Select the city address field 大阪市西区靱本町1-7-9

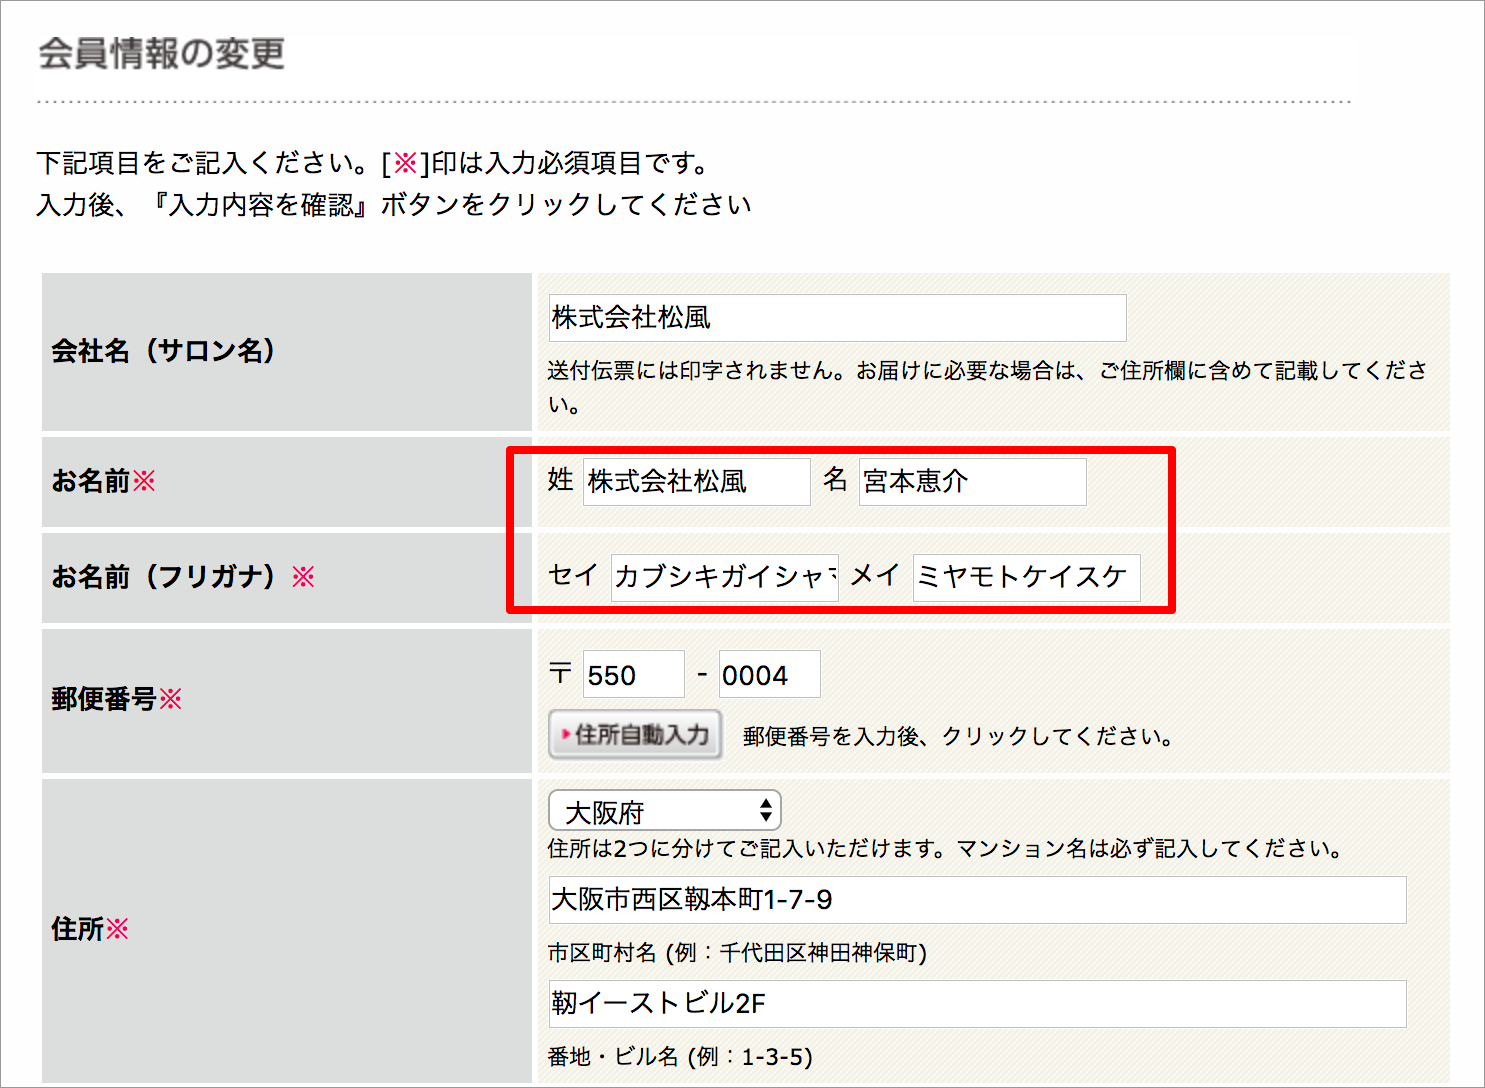tap(977, 900)
